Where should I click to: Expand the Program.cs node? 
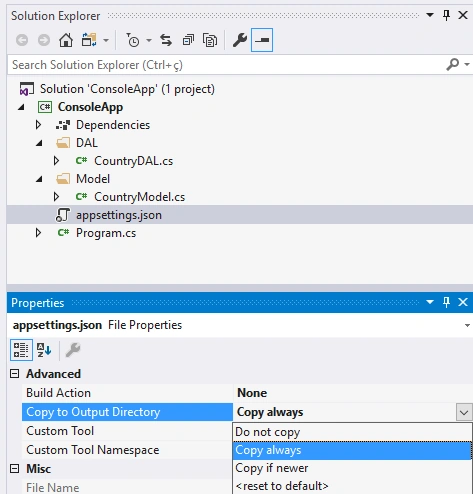pos(38,233)
